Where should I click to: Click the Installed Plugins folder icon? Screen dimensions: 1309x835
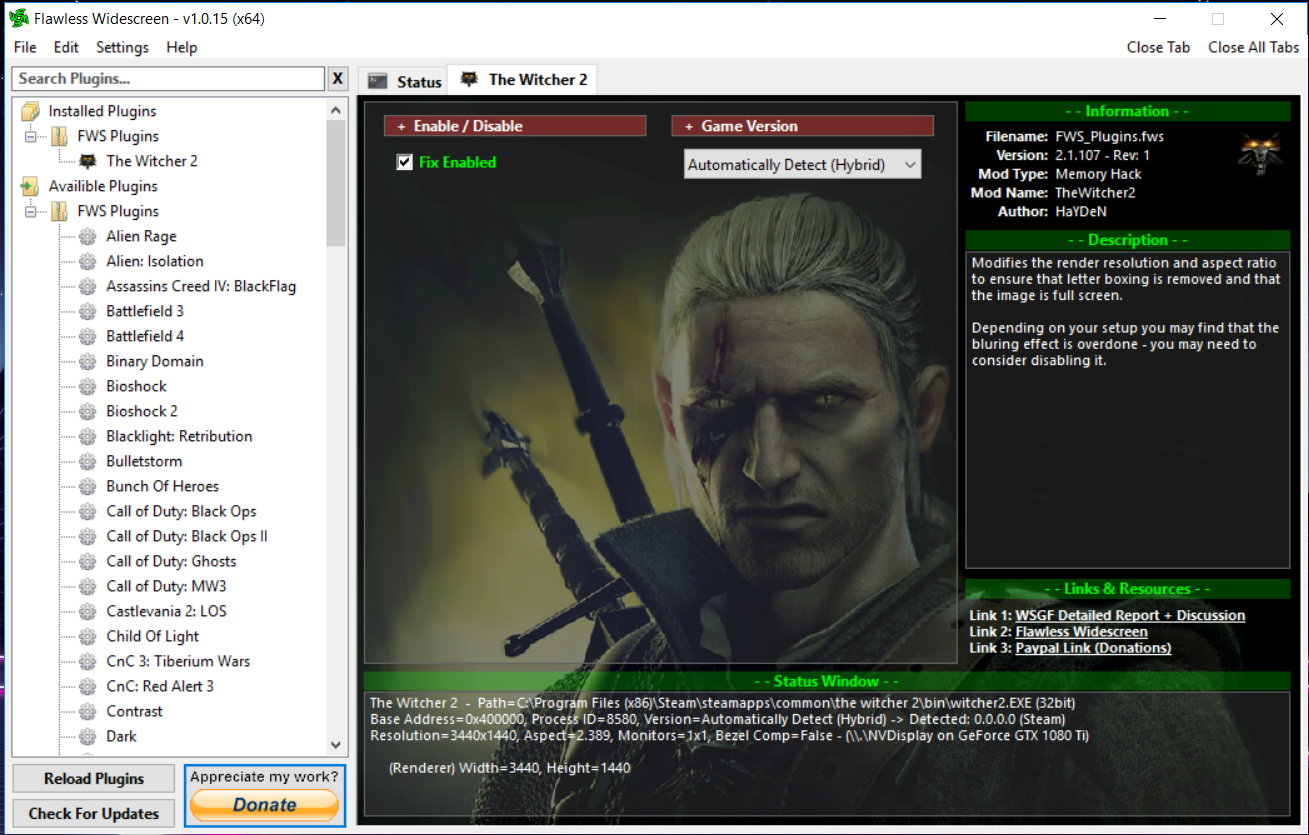point(31,111)
